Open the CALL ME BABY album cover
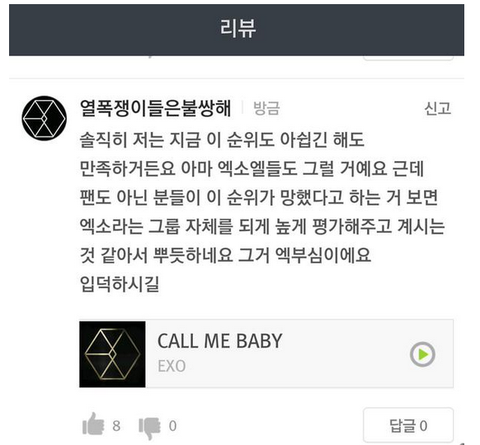Screen dimensions: 480x445 [112, 354]
